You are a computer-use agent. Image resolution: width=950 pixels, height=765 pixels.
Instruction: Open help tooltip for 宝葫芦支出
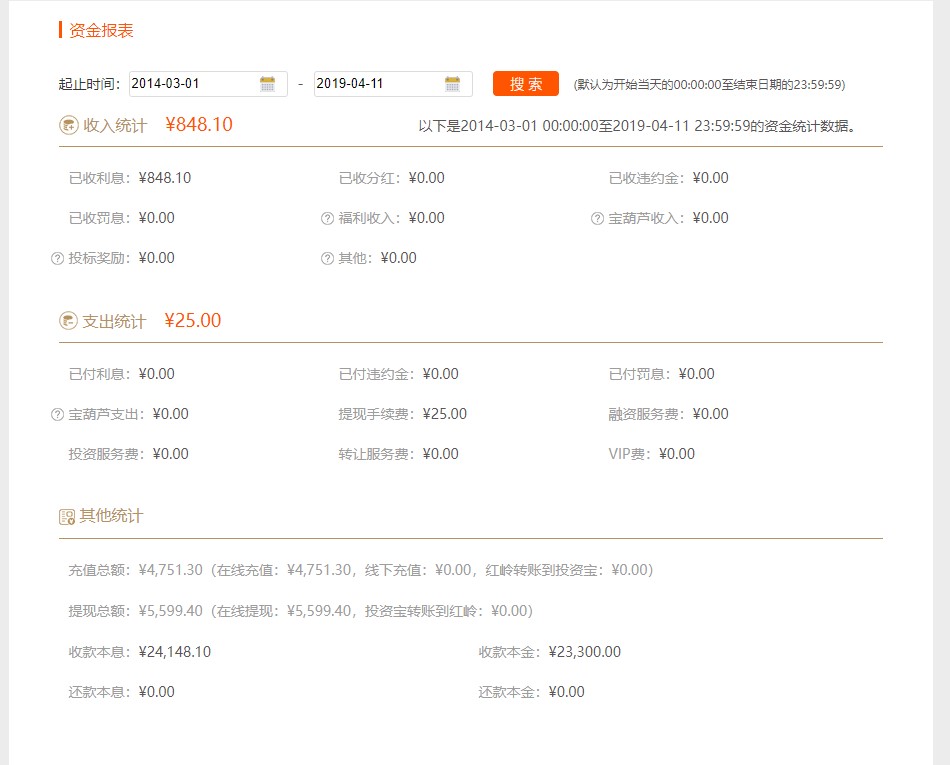(57, 413)
